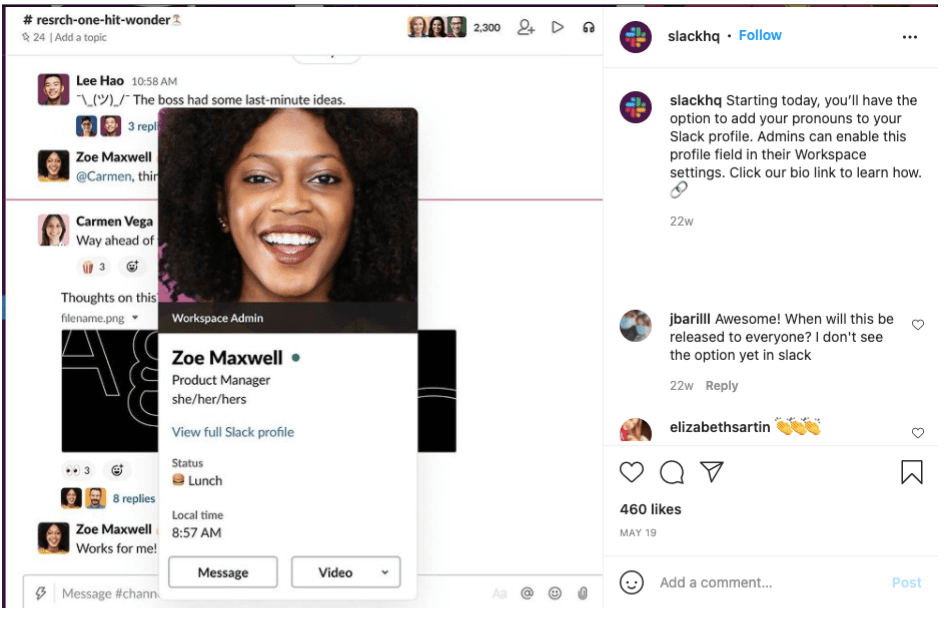
Task: Click the Instagram like heart icon
Action: pyautogui.click(x=632, y=472)
